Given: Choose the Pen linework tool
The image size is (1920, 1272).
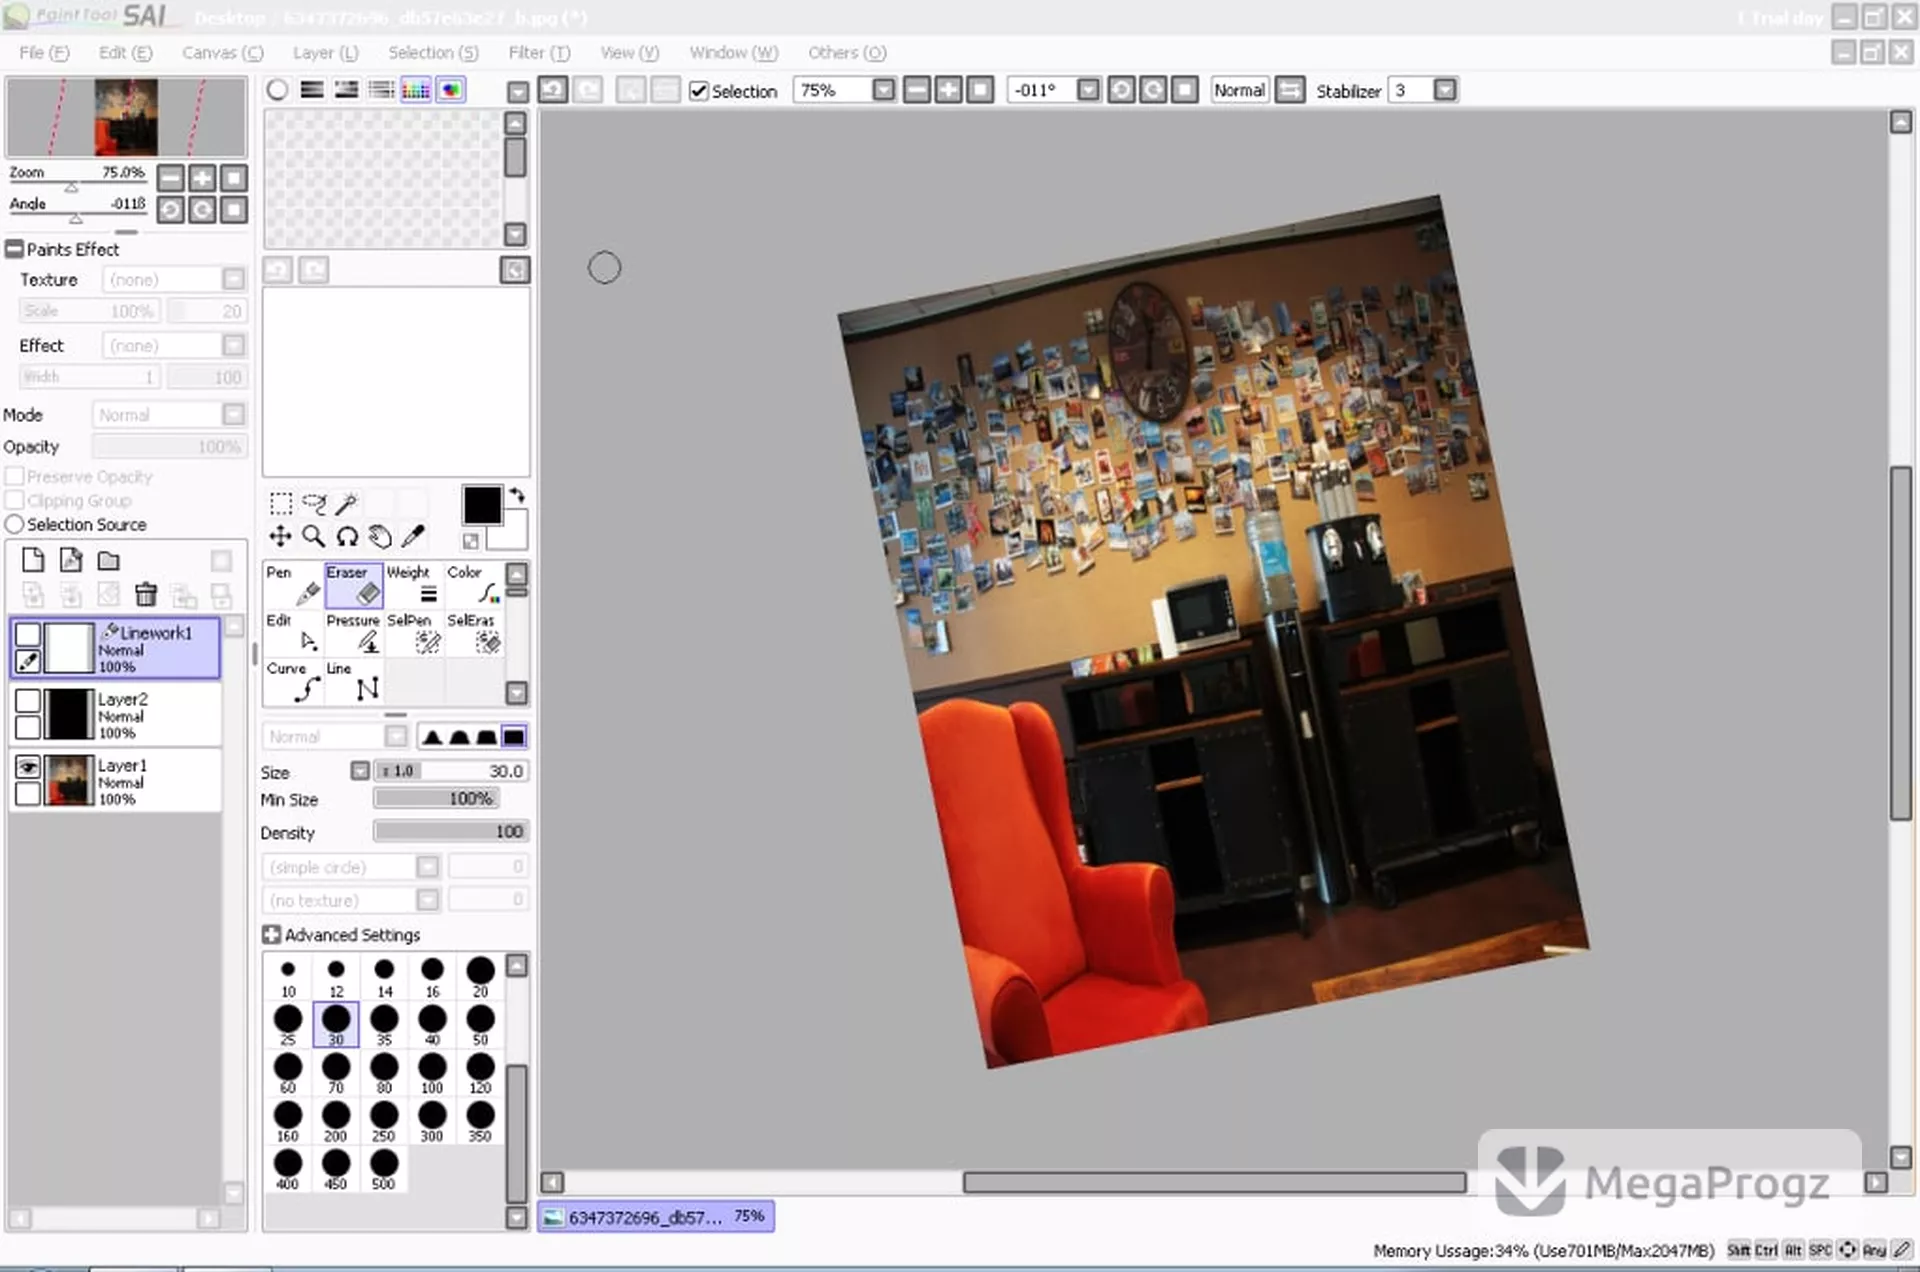Looking at the screenshot, I should coord(294,585).
